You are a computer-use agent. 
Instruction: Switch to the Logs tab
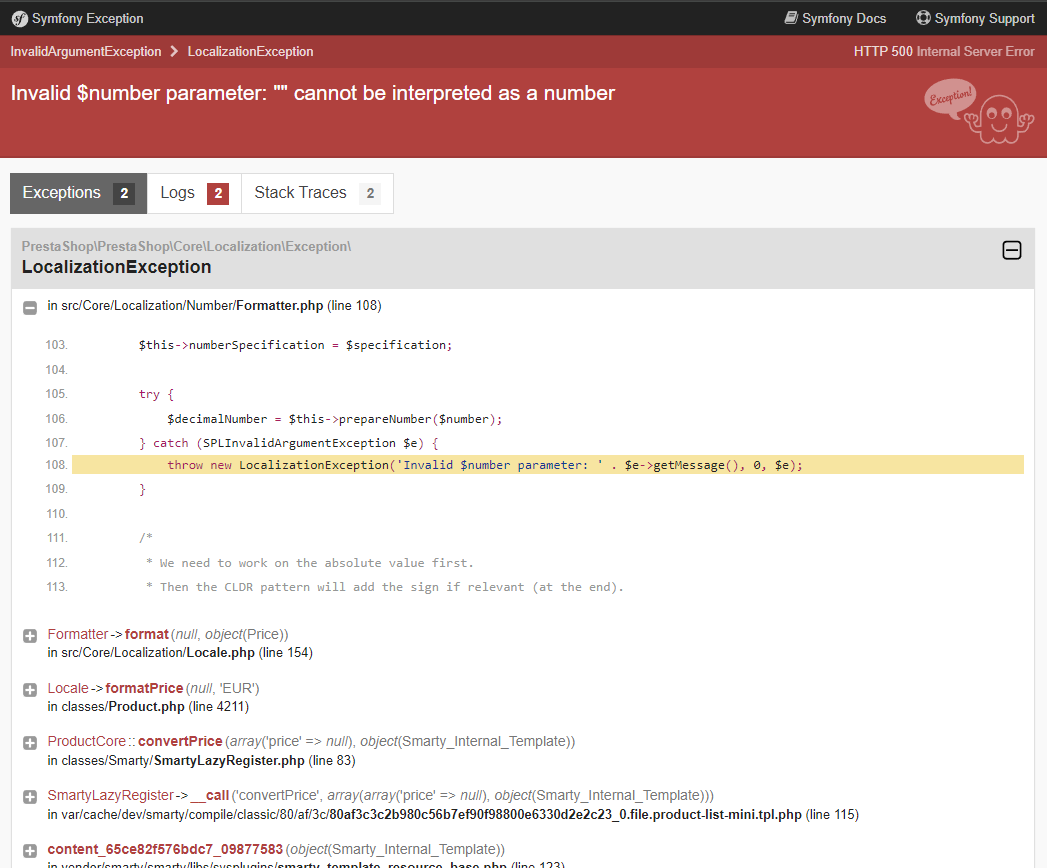pos(194,194)
